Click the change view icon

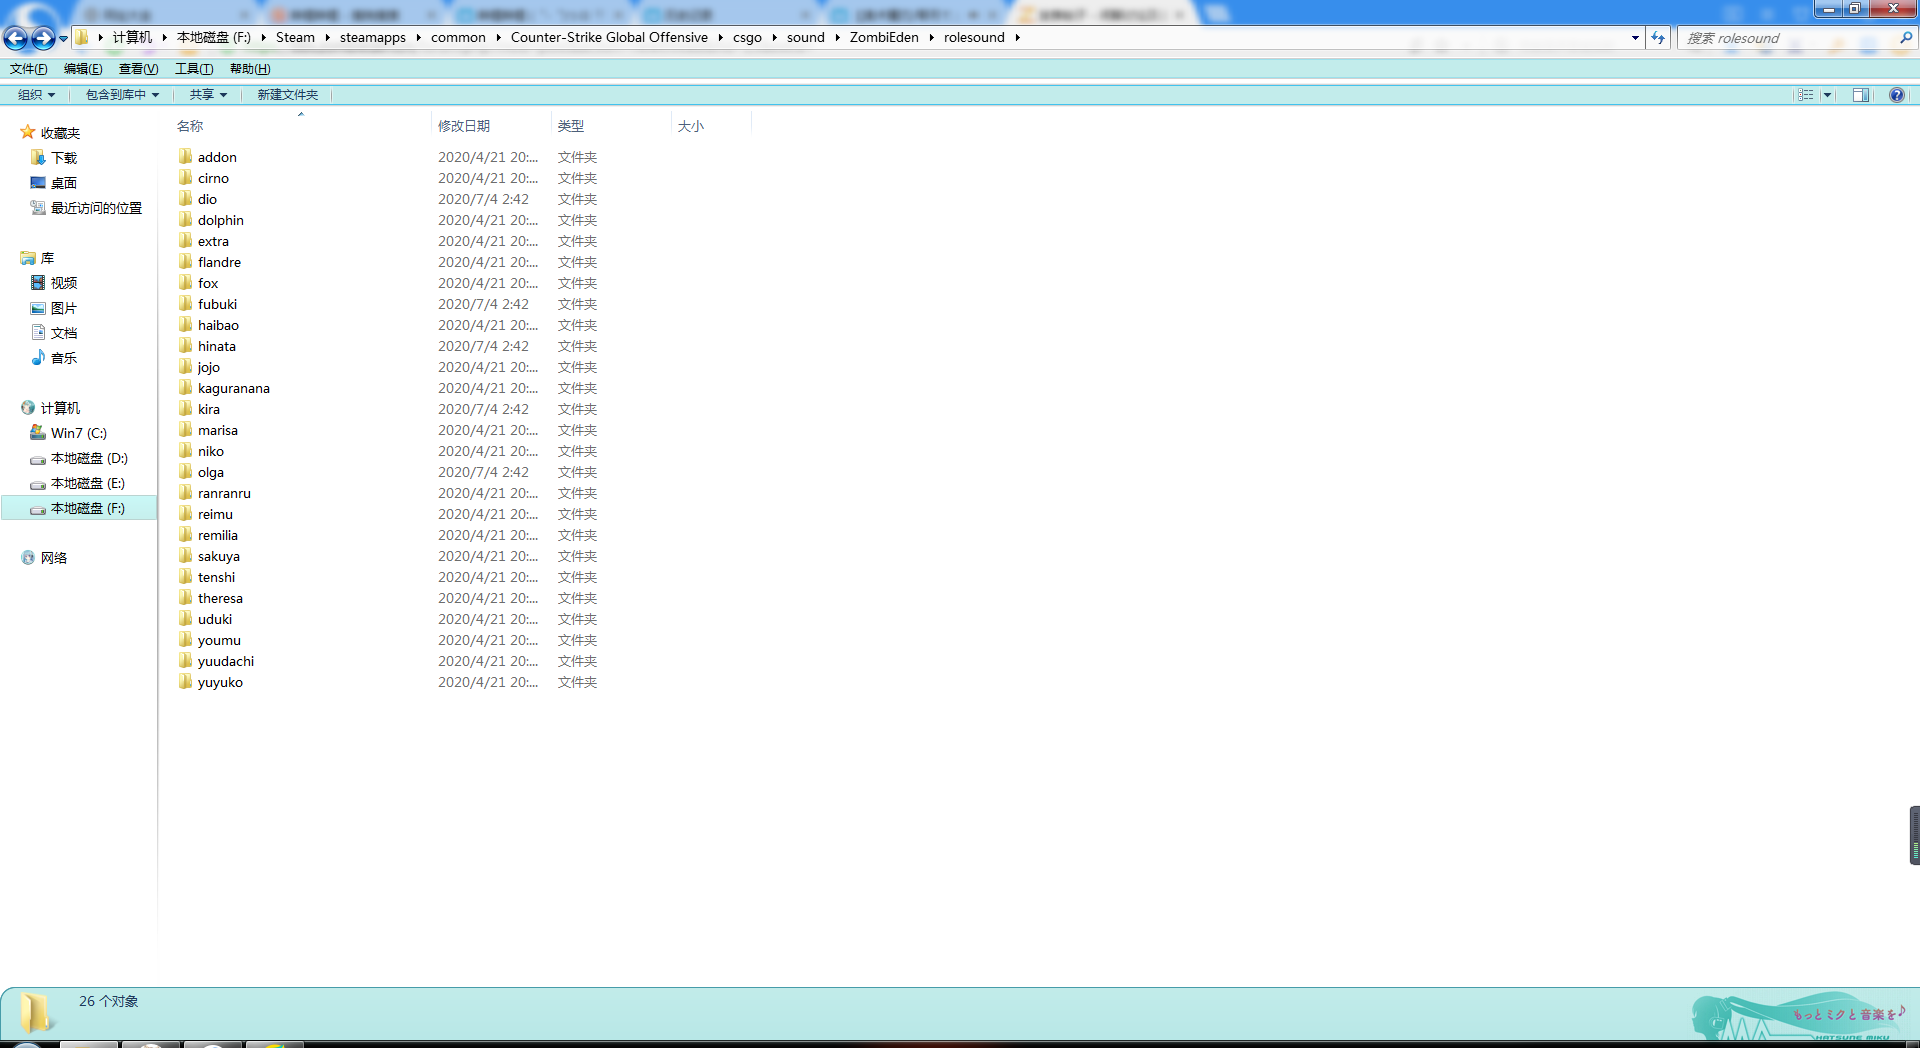point(1805,95)
